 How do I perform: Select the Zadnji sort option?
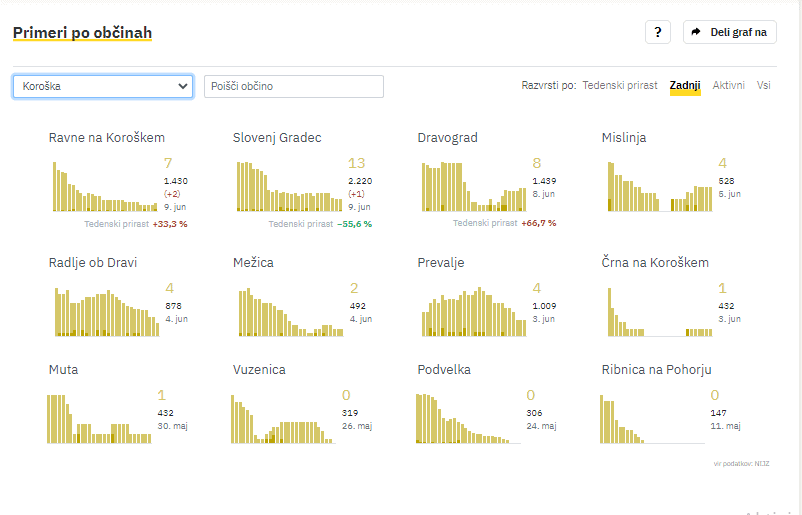[x=685, y=86]
